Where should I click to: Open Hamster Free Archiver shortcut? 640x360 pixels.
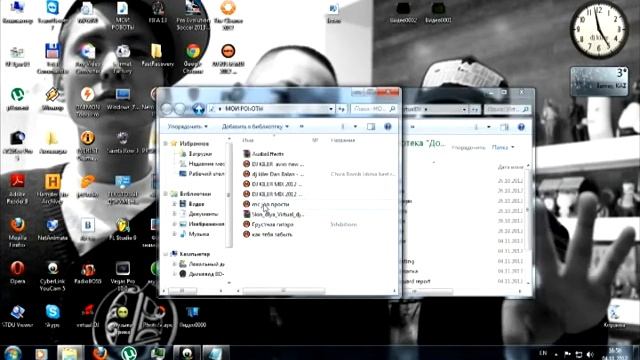(x=53, y=189)
